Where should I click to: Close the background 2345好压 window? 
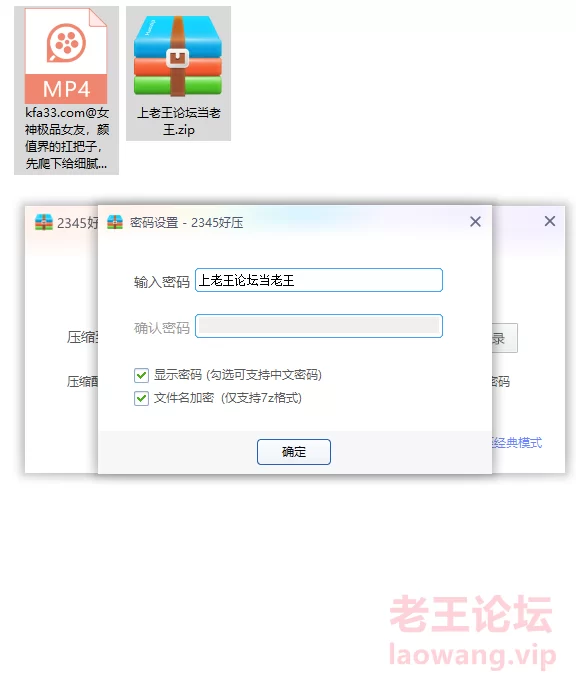pos(550,221)
